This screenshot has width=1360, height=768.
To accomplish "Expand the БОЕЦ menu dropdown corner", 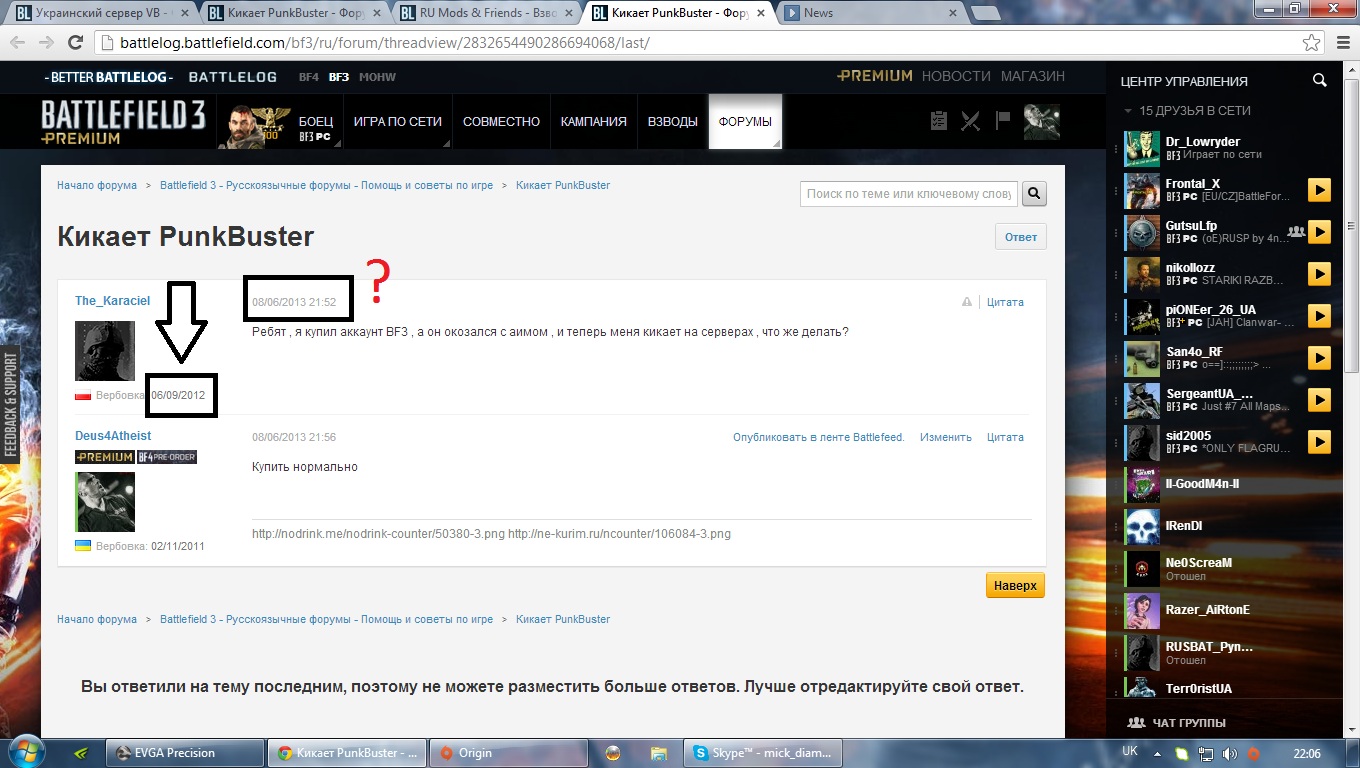I will click(338, 144).
